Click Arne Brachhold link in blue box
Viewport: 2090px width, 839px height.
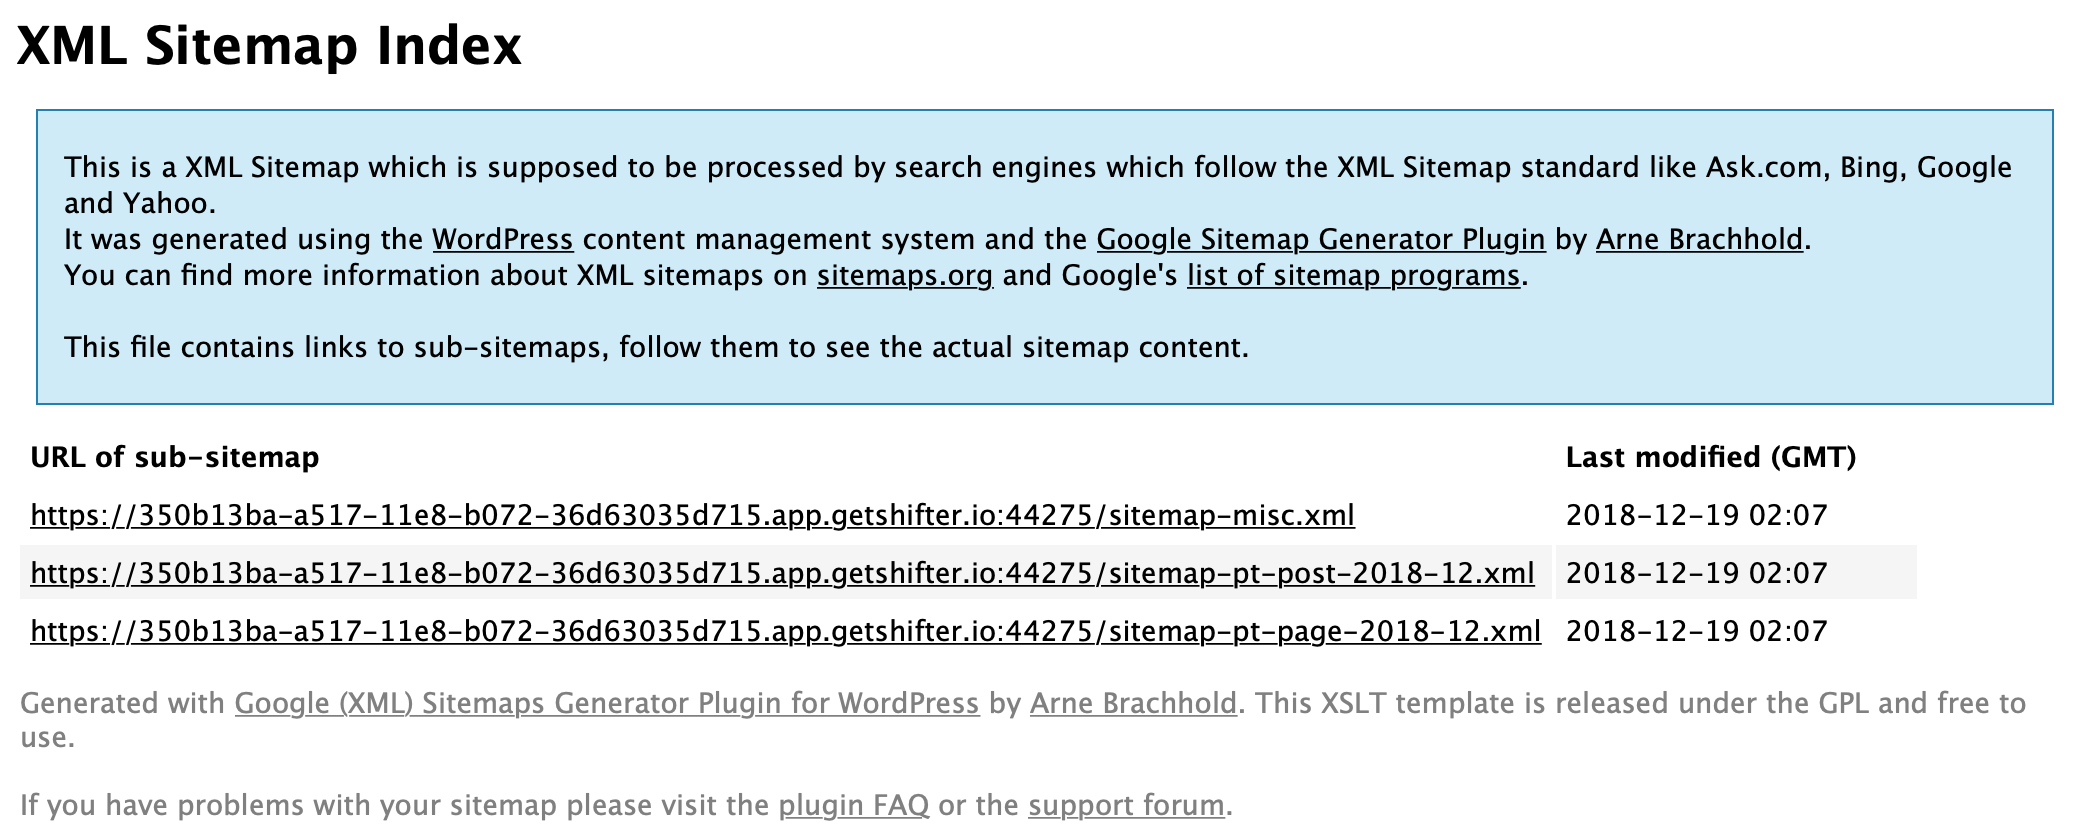(x=1699, y=240)
